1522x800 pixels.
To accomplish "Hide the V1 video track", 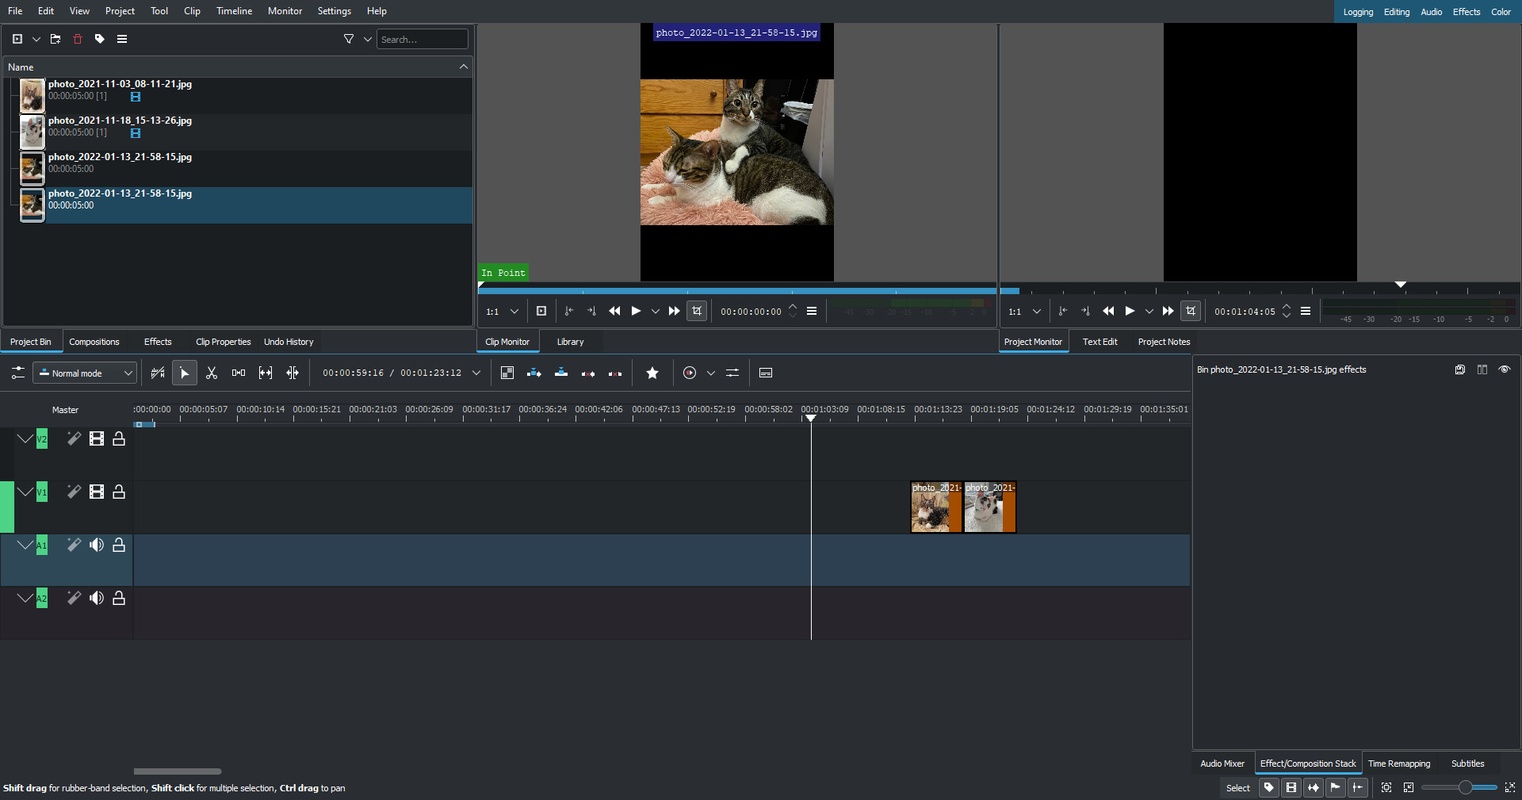I will (x=96, y=492).
